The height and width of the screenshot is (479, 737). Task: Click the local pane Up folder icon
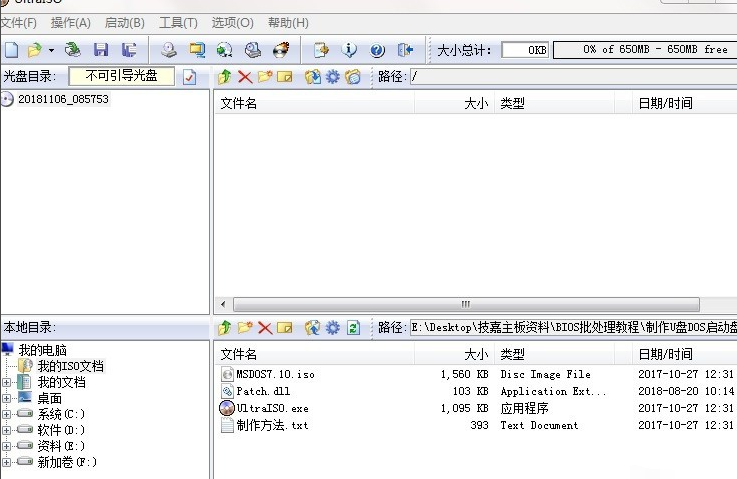coord(225,328)
